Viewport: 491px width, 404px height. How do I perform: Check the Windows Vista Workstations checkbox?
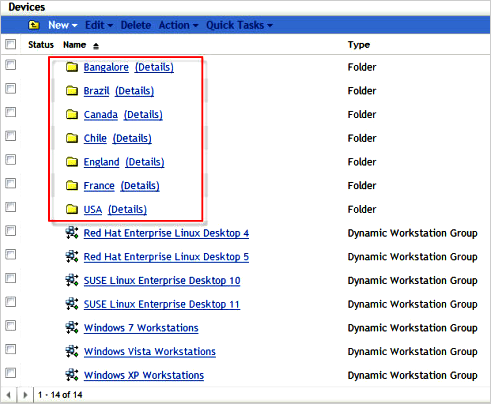[11, 349]
